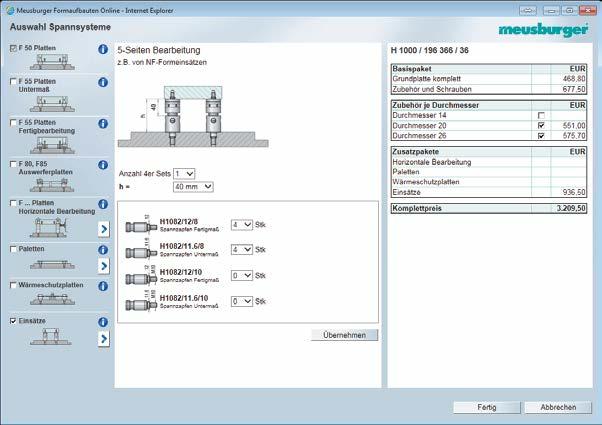
Task: Enable F 55 Platten Fertigbearbeitung checkbox
Action: [x=13, y=122]
